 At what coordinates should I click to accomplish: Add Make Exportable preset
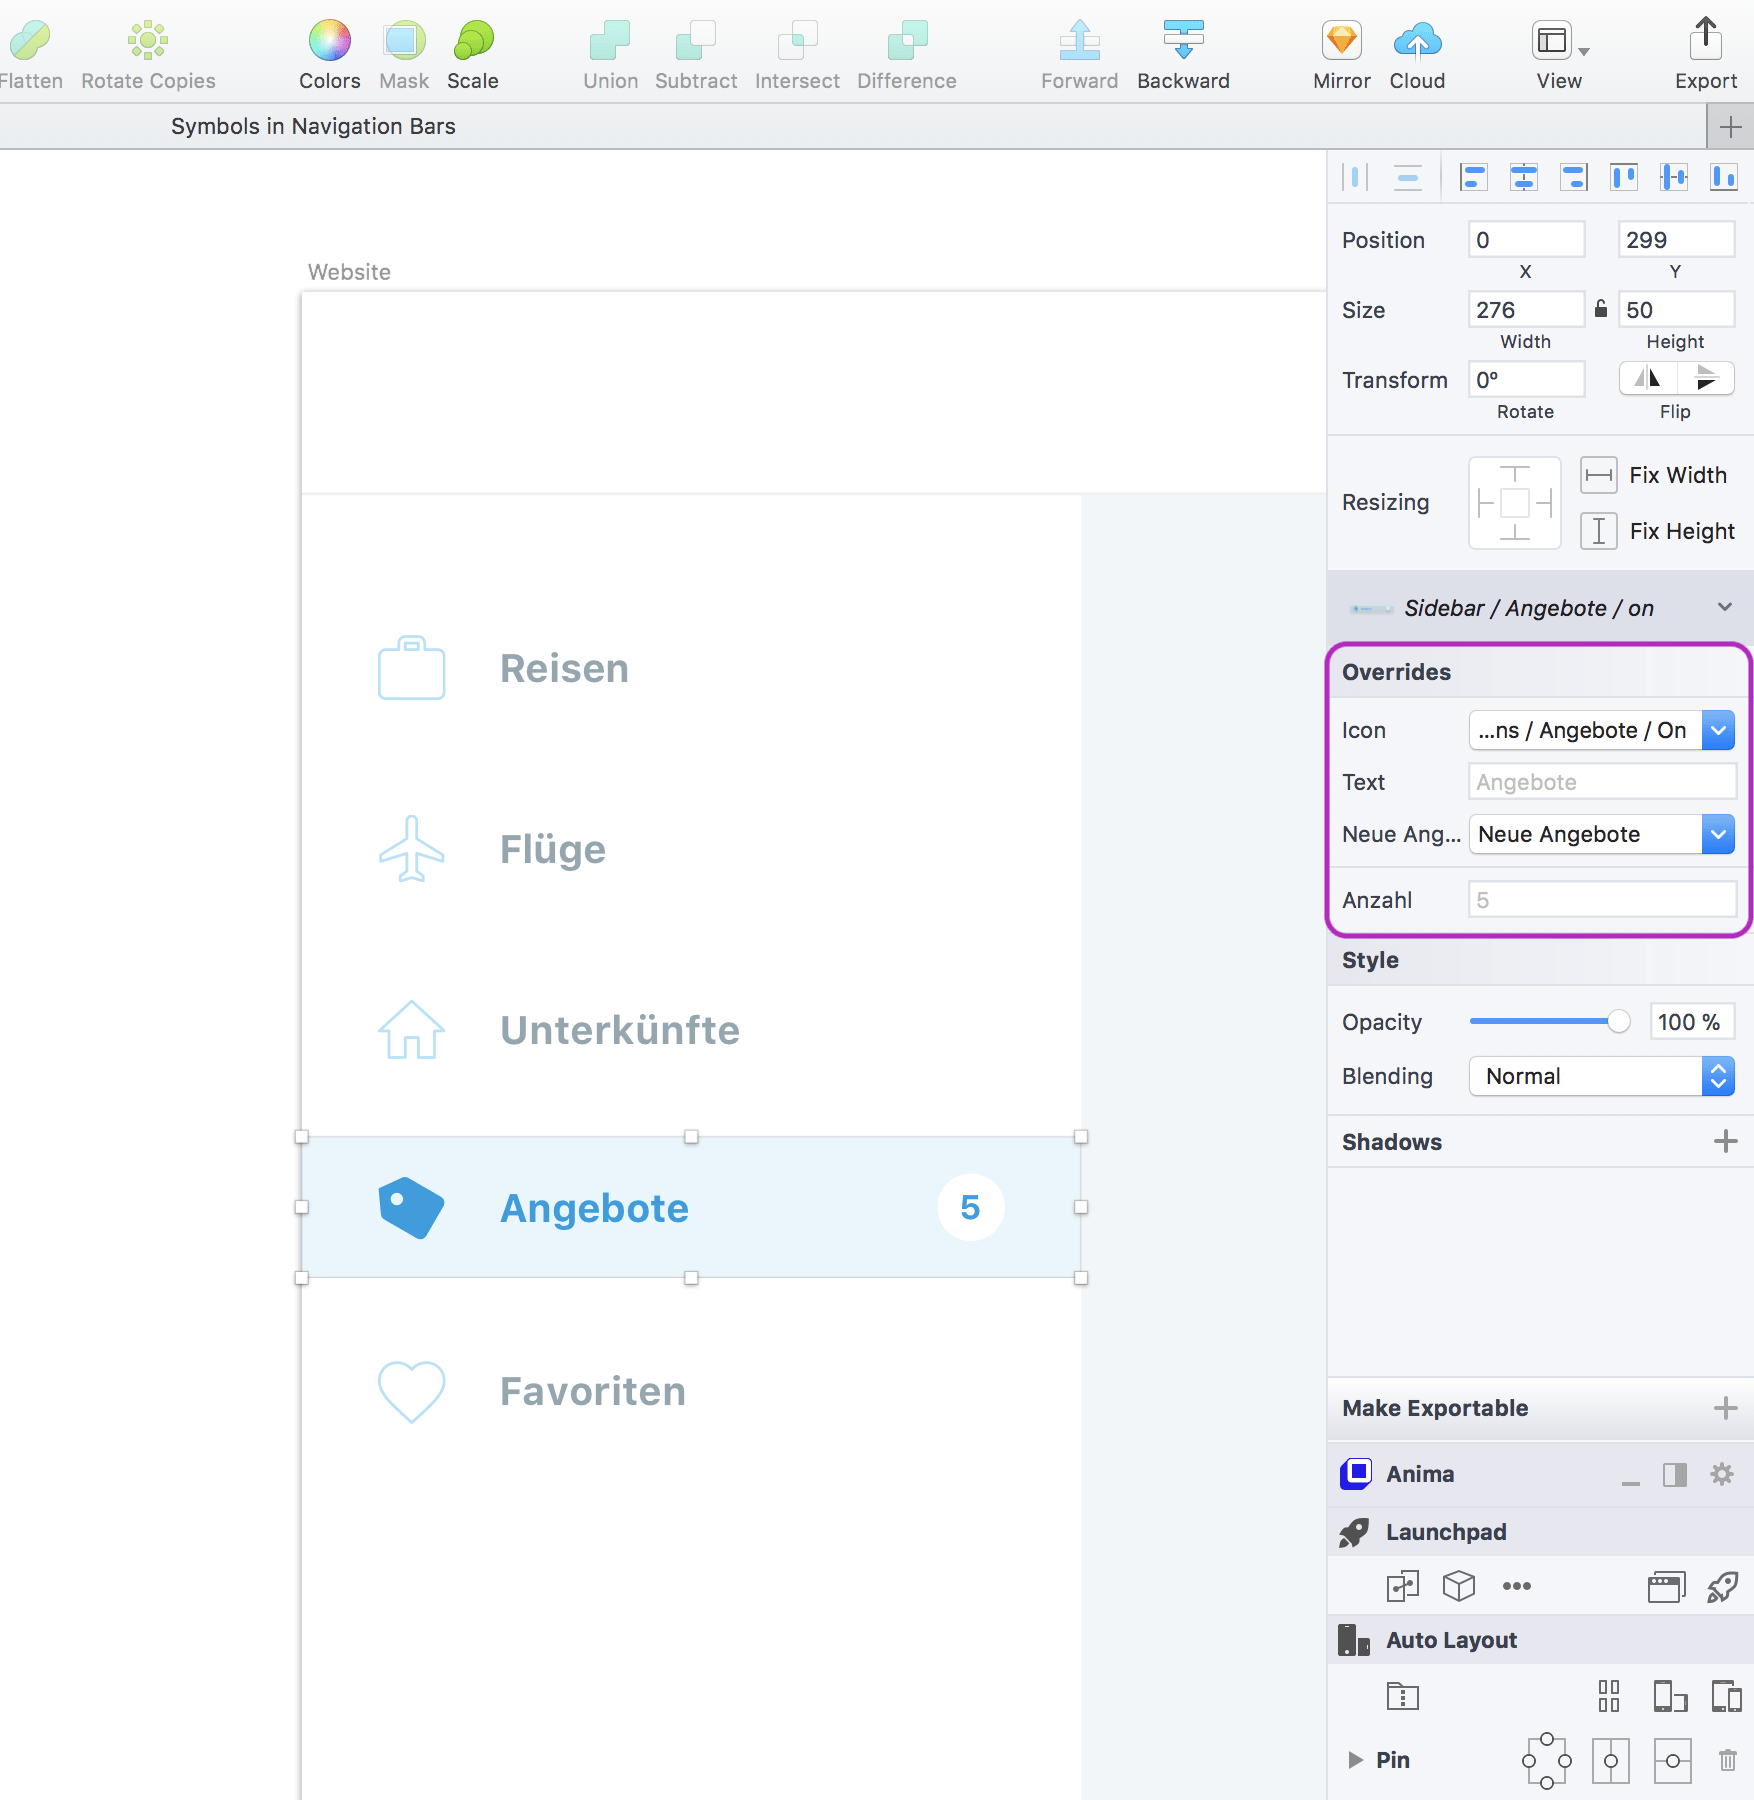1725,1408
